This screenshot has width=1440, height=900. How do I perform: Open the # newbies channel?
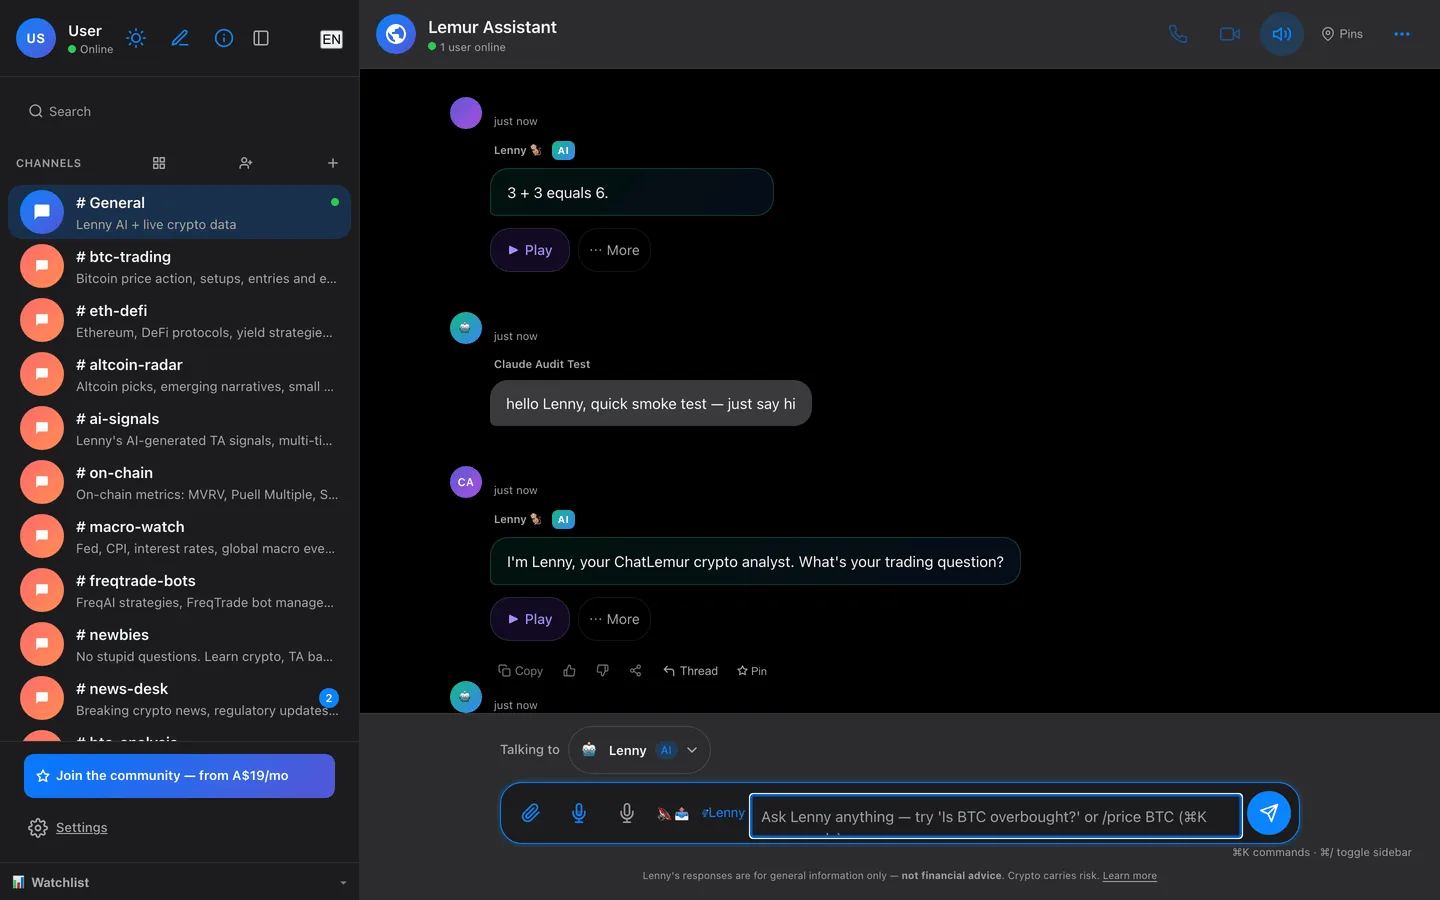tap(180, 644)
